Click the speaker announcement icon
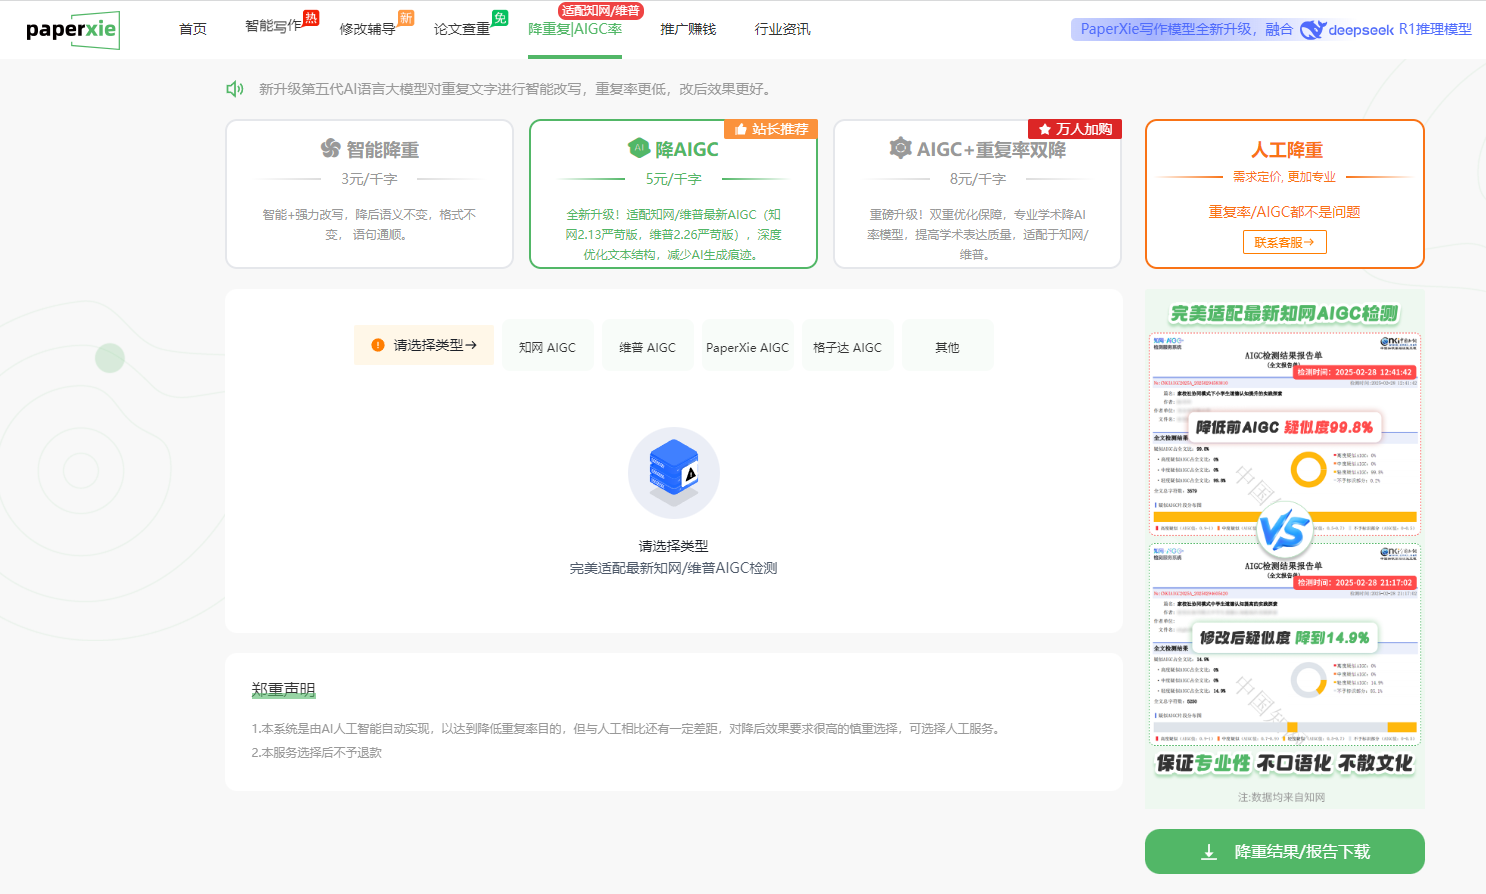 click(x=235, y=89)
